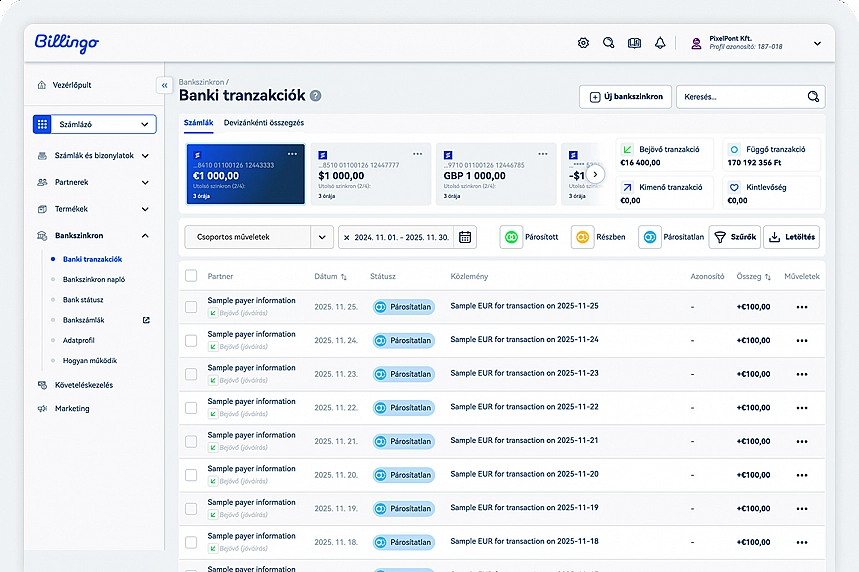This screenshot has height=572, width=859.
Task: Select the €1 000,00 bank account card
Action: pos(245,174)
